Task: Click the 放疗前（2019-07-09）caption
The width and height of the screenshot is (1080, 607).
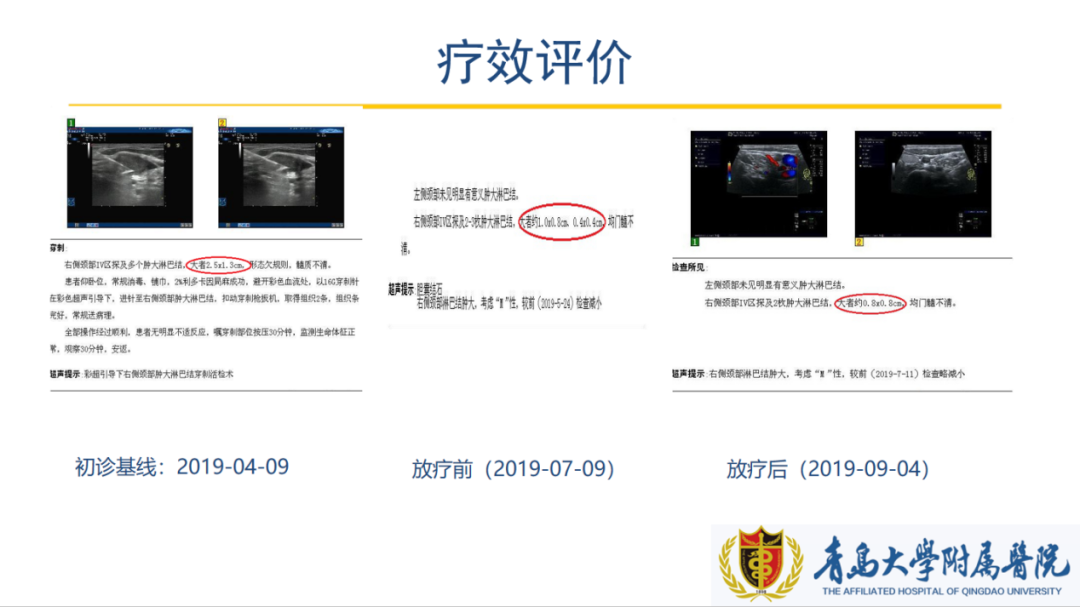Action: click(513, 469)
